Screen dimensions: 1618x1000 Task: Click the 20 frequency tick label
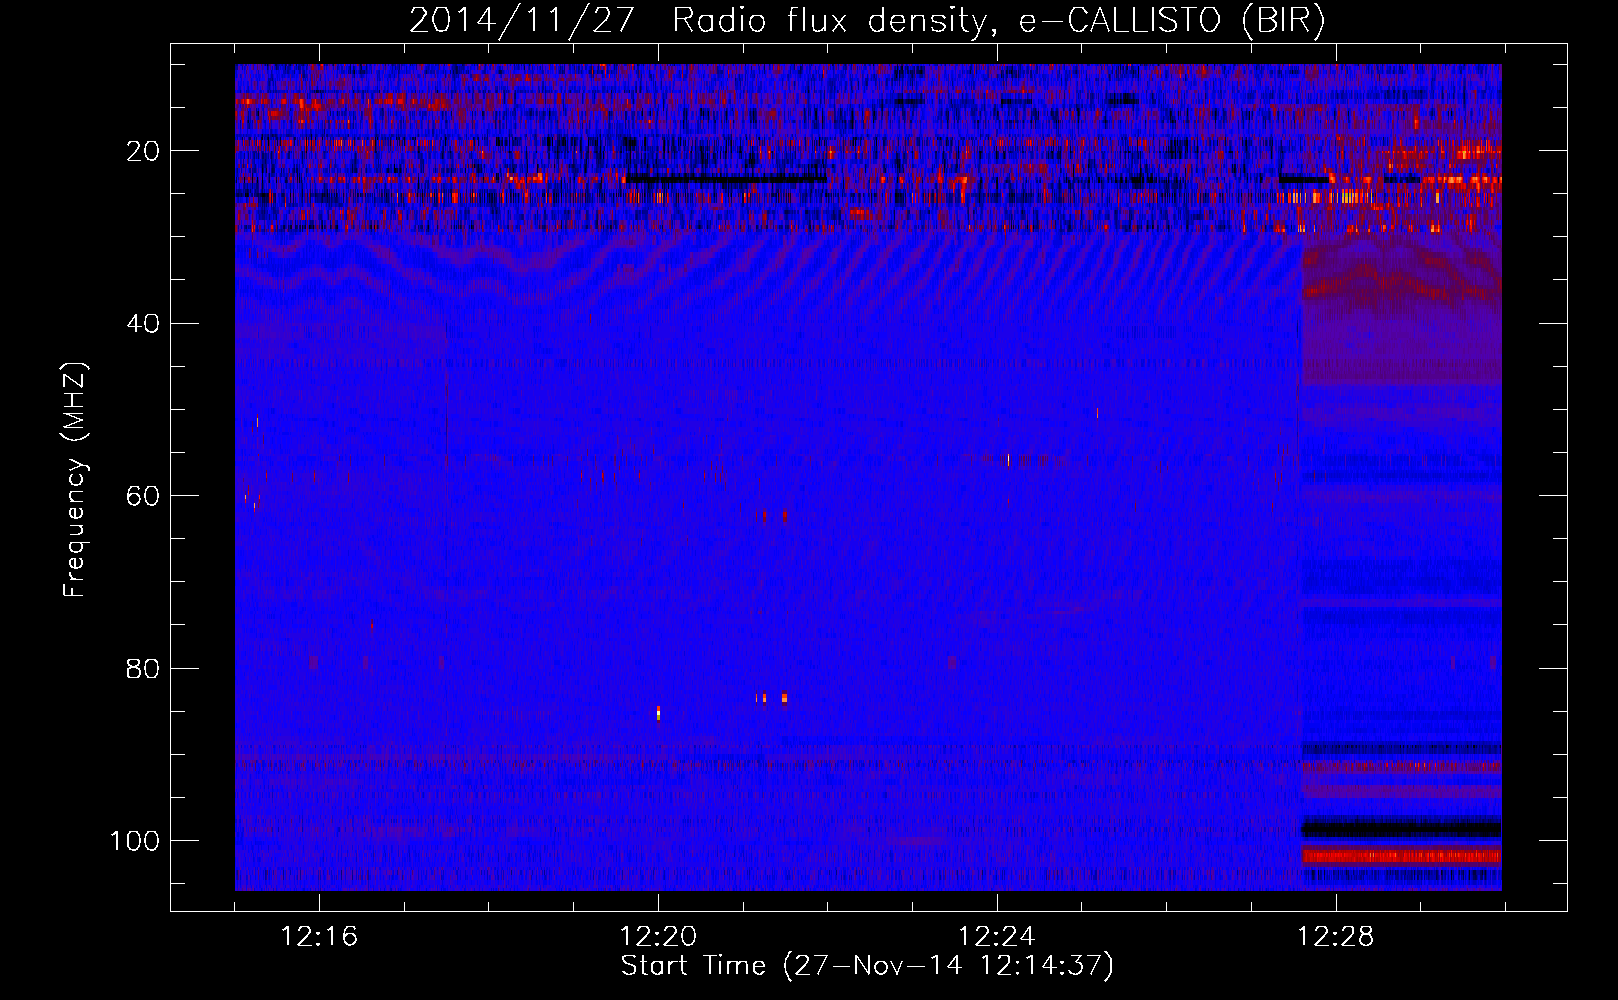(143, 151)
